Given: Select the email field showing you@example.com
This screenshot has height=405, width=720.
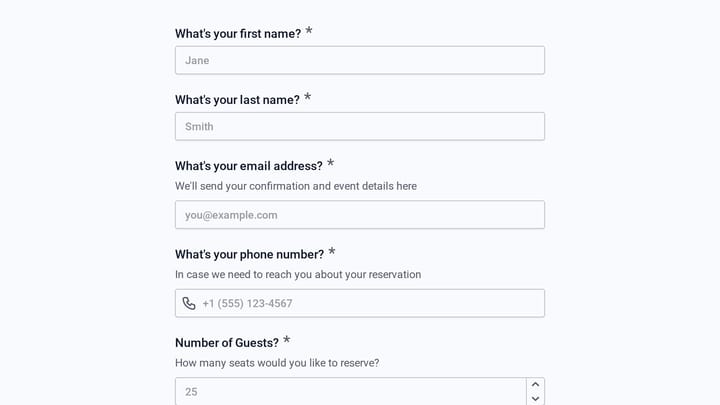Looking at the screenshot, I should (360, 214).
